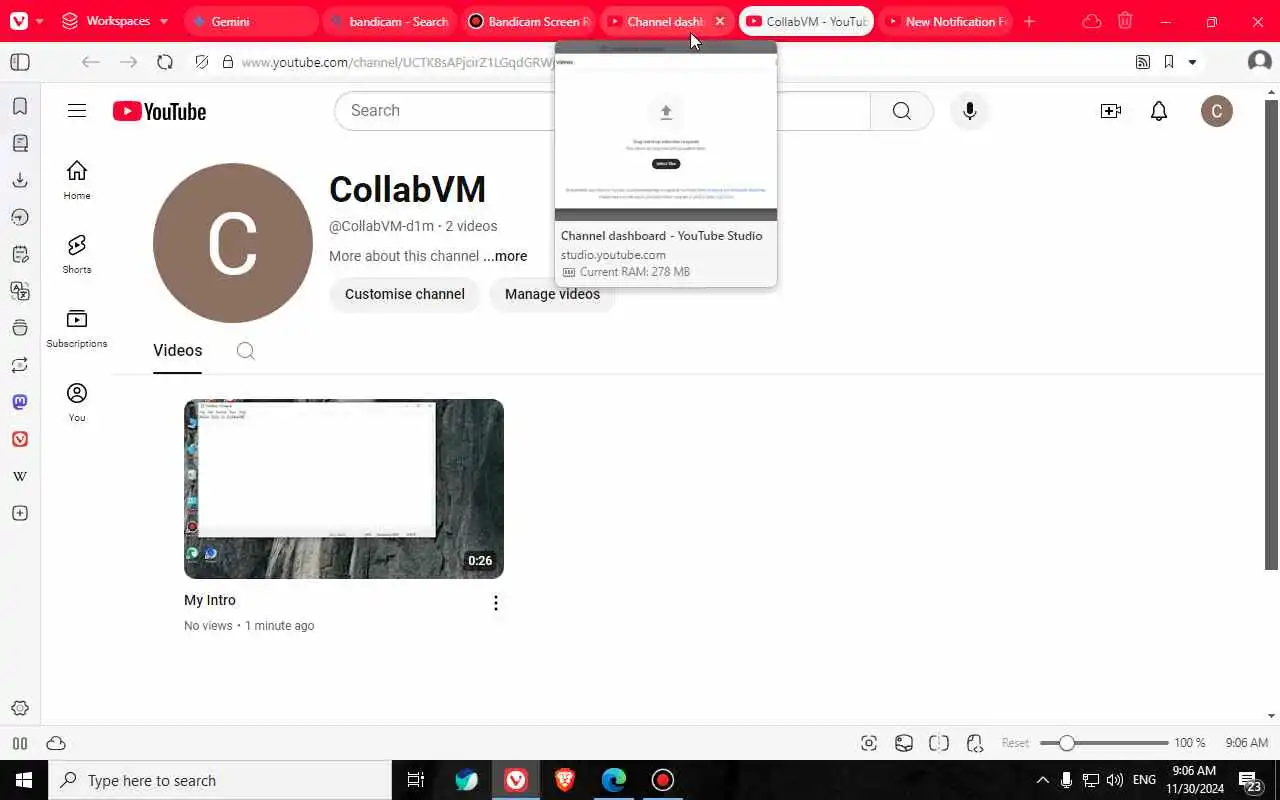1280x800 pixels.
Task: Reload the current page
Action: click(165, 62)
